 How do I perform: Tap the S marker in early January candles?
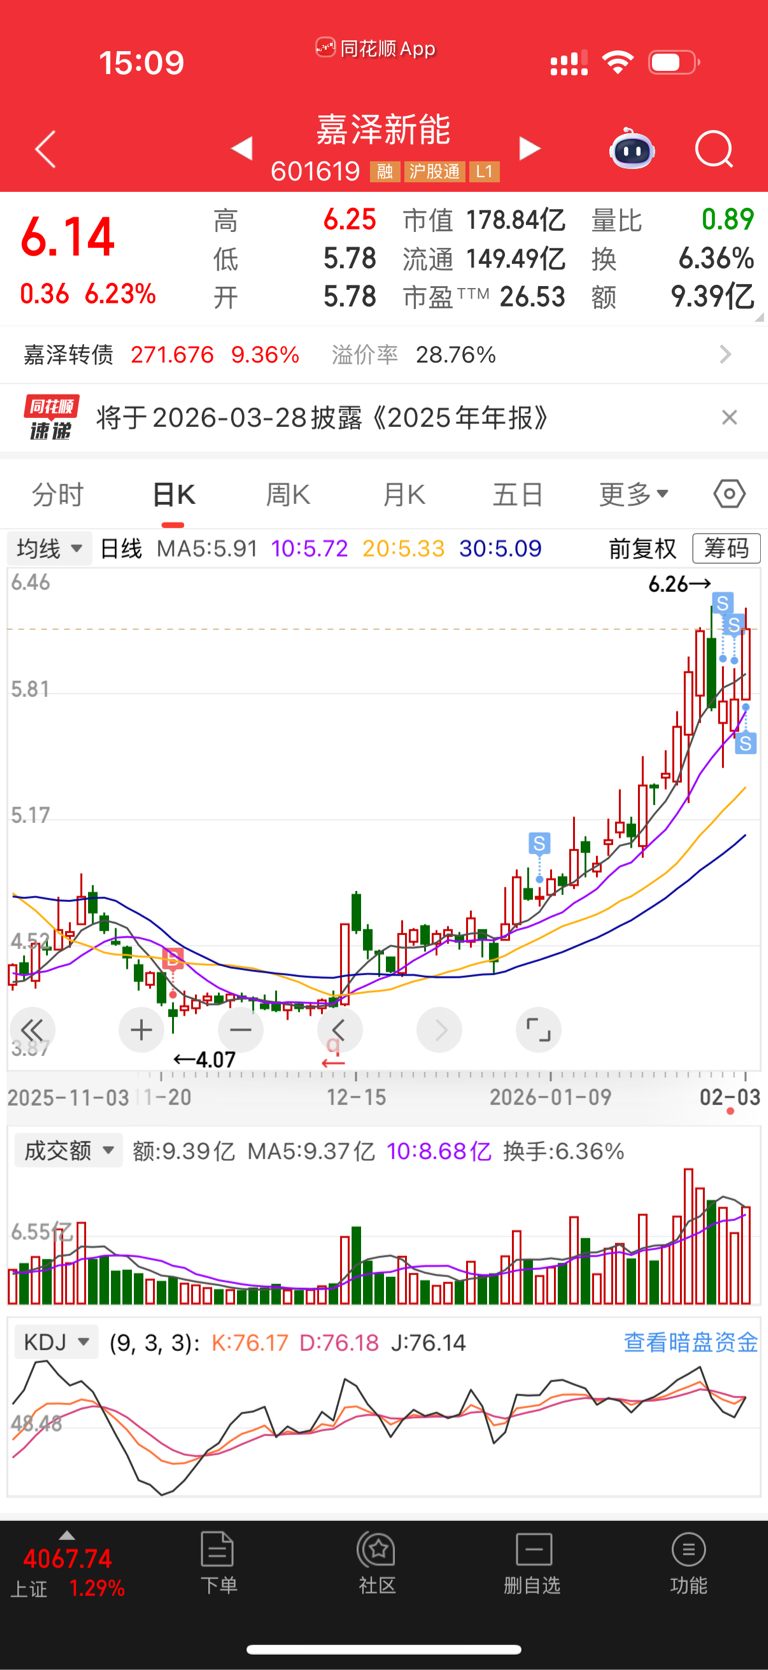[x=539, y=843]
